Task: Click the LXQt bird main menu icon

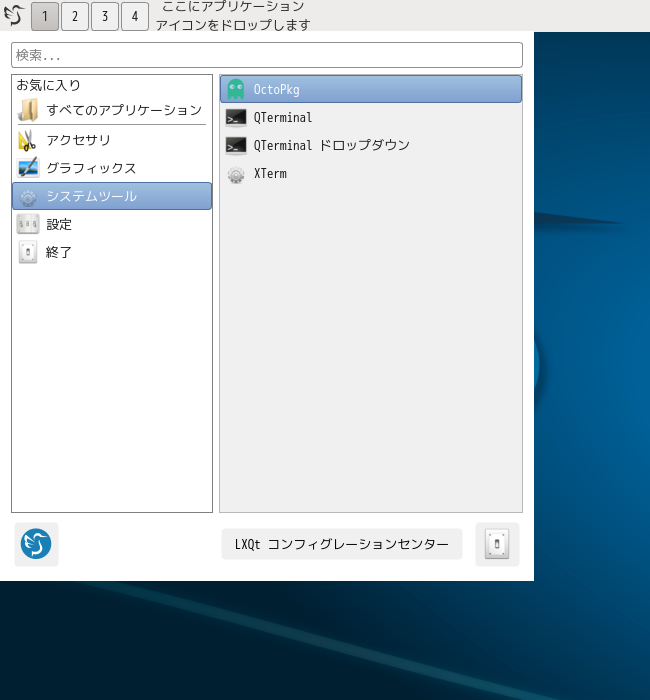Action: pyautogui.click(x=14, y=15)
